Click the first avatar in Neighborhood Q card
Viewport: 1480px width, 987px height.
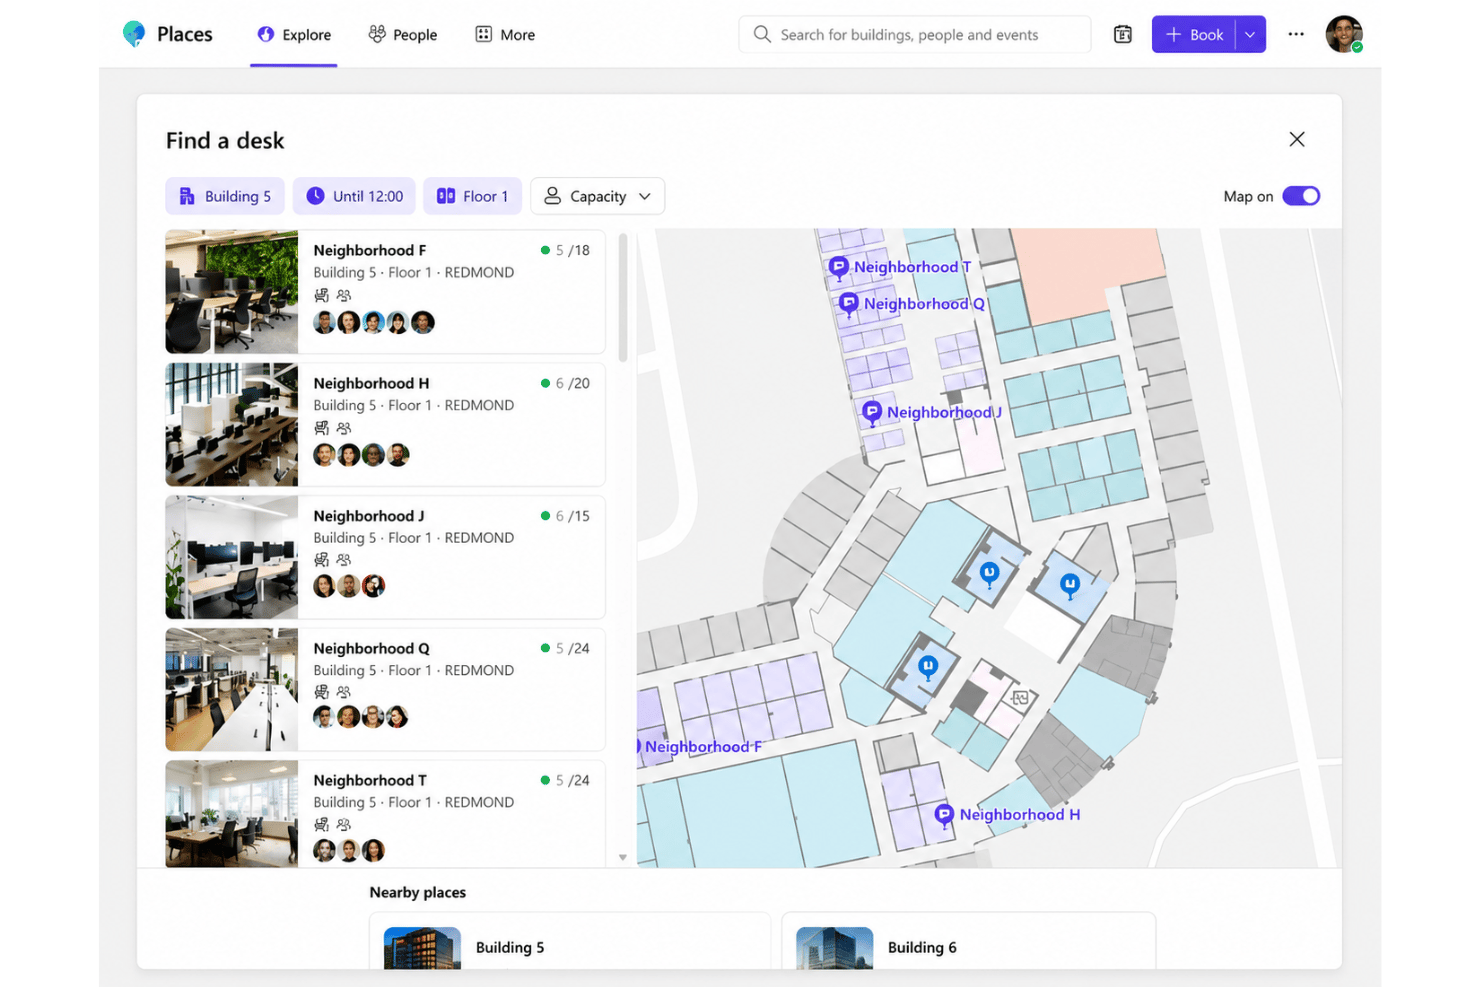pos(324,717)
